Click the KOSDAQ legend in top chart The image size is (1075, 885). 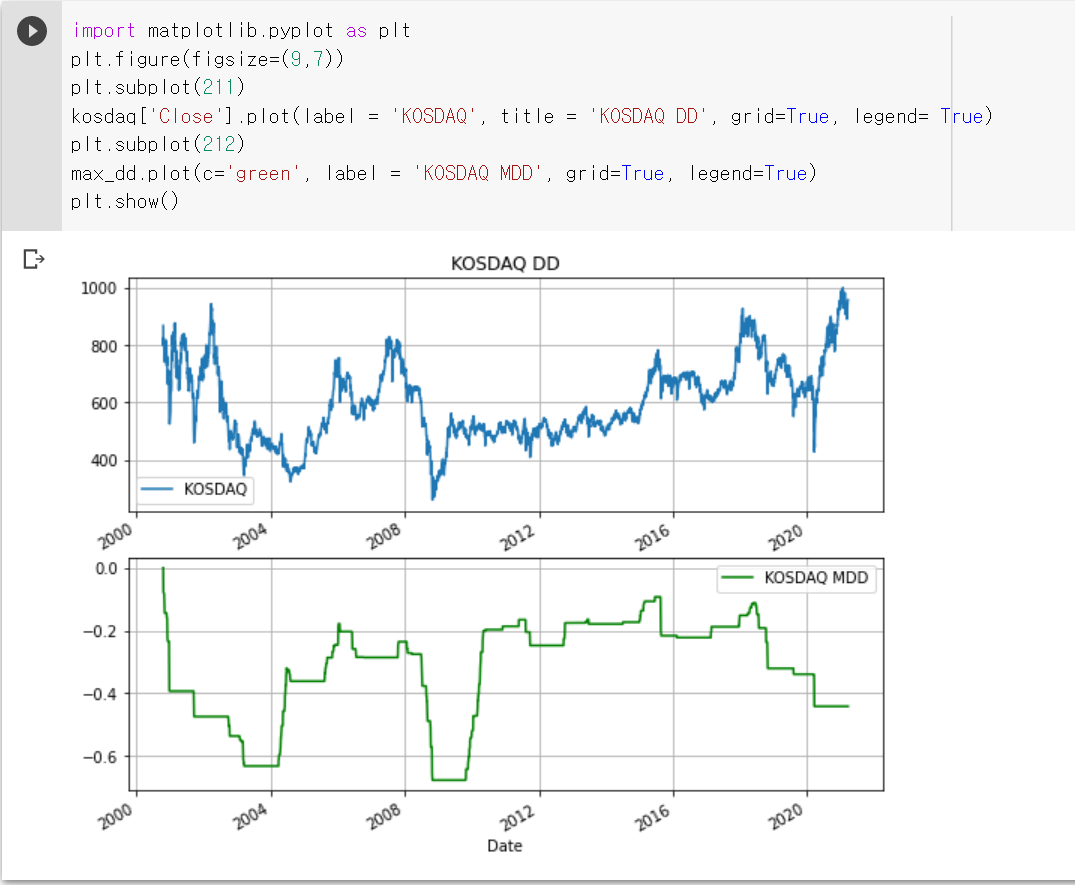[x=195, y=489]
